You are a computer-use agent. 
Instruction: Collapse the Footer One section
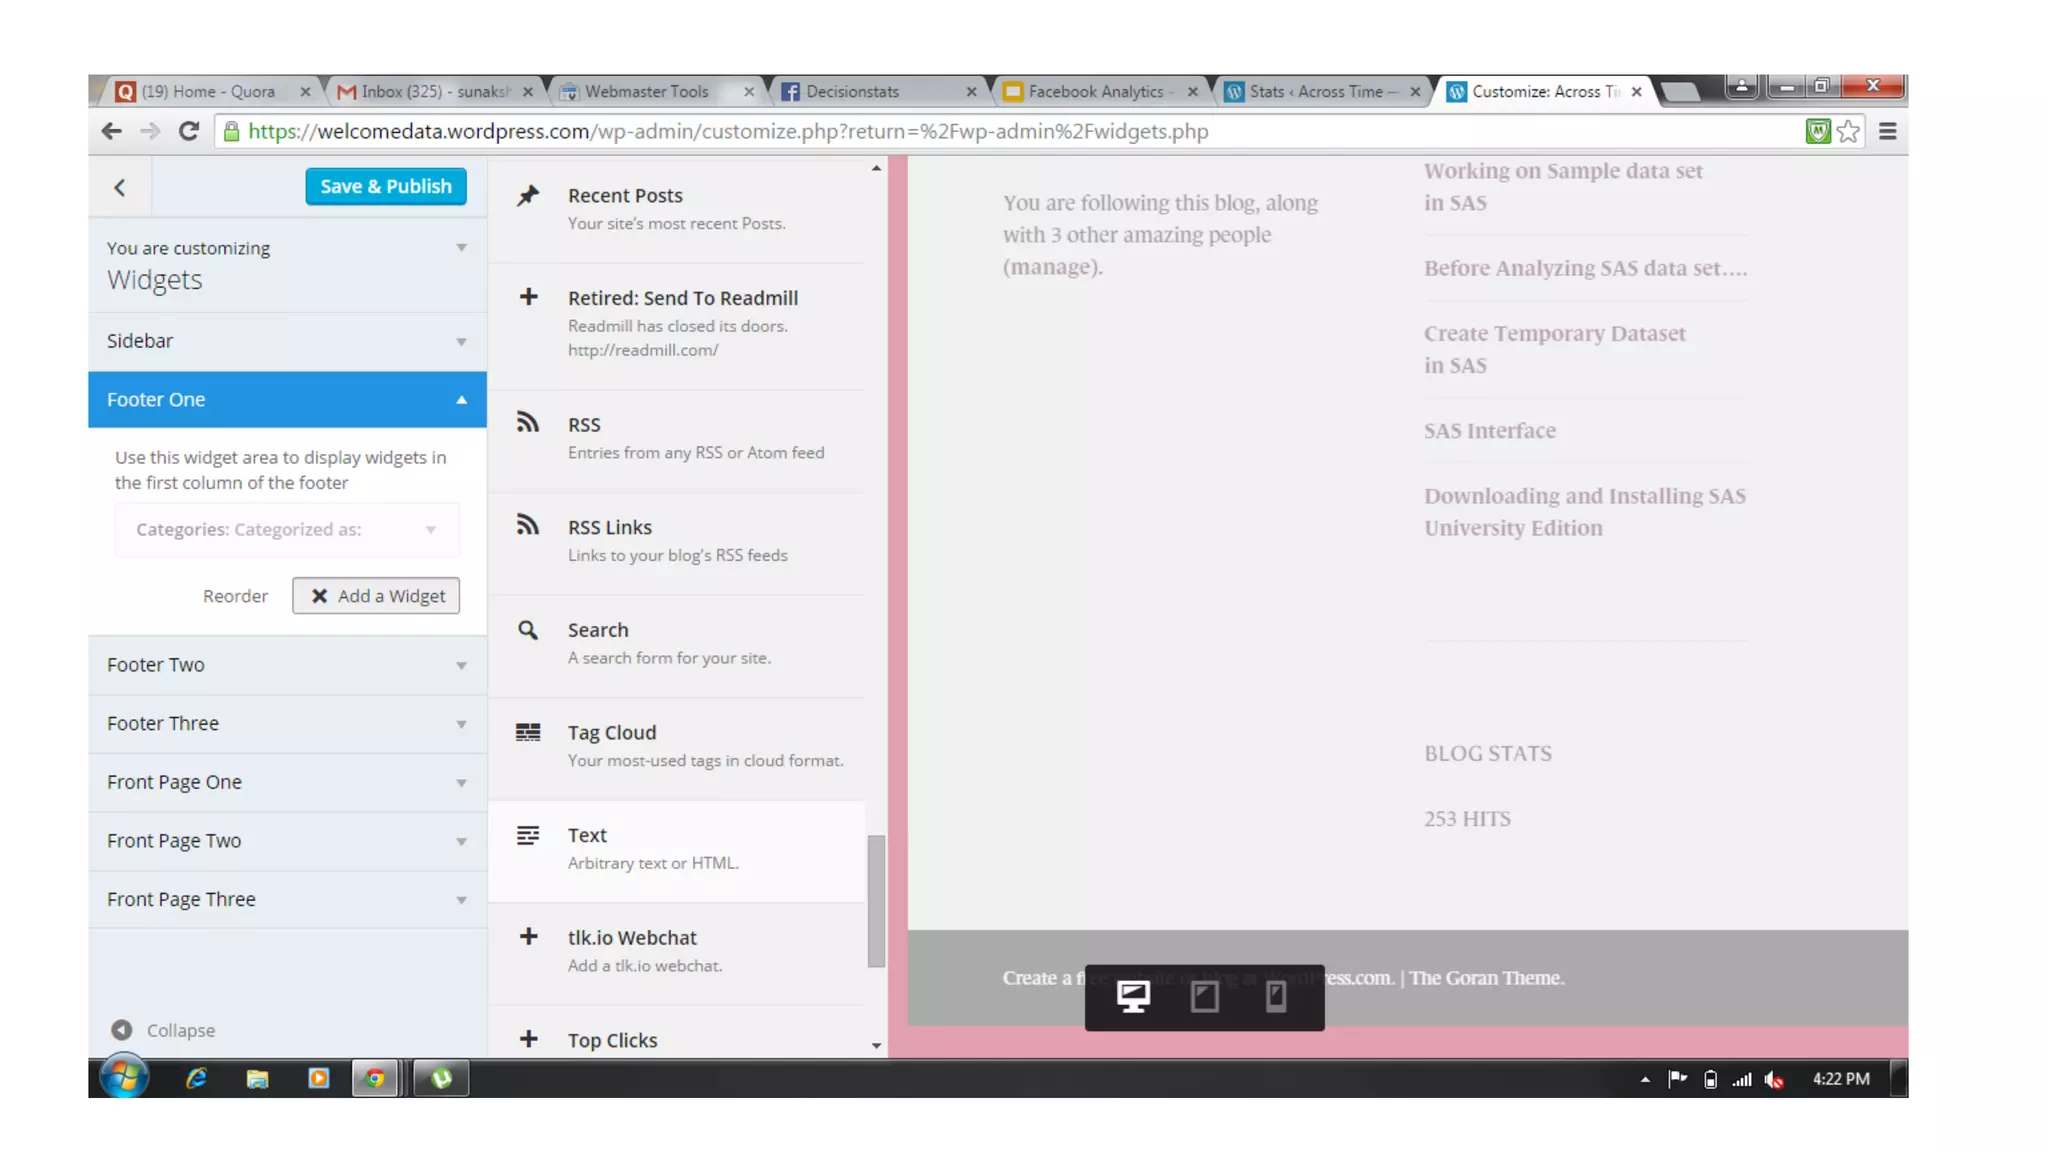coord(287,399)
